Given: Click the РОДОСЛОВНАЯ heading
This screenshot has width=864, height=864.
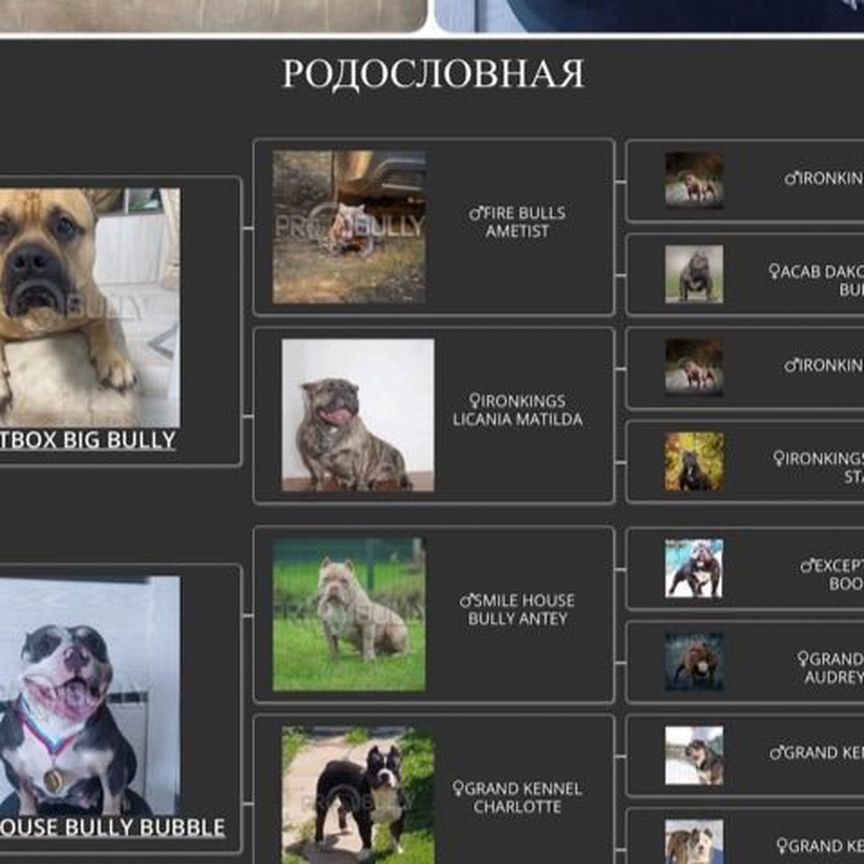Looking at the screenshot, I should pos(432,75).
